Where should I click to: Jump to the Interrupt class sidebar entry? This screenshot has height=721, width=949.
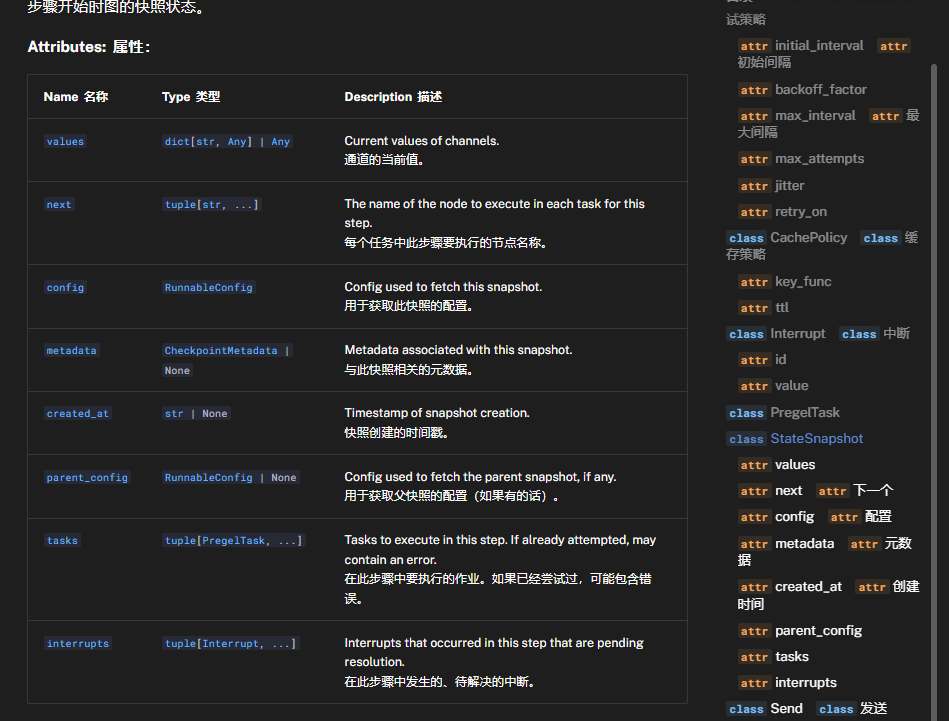(x=798, y=334)
